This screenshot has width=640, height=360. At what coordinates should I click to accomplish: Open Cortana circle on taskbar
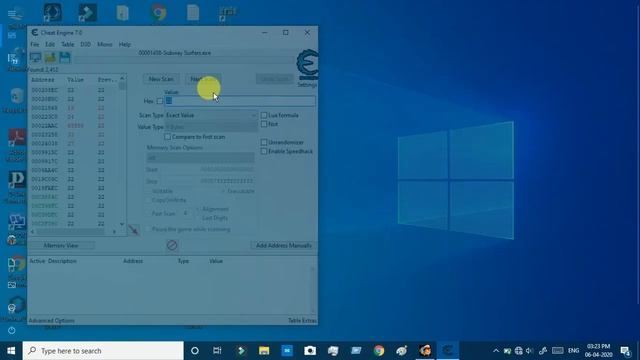195,351
